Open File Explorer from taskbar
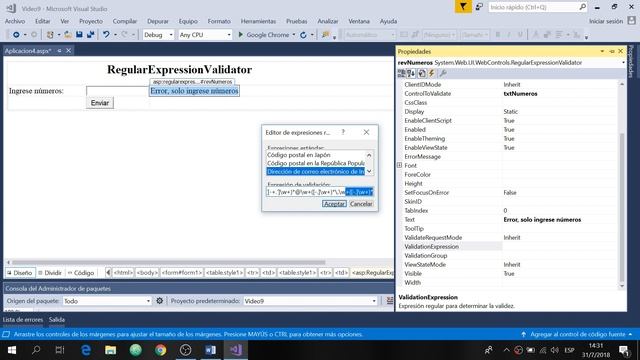The width and height of the screenshot is (640, 360). click(111, 350)
